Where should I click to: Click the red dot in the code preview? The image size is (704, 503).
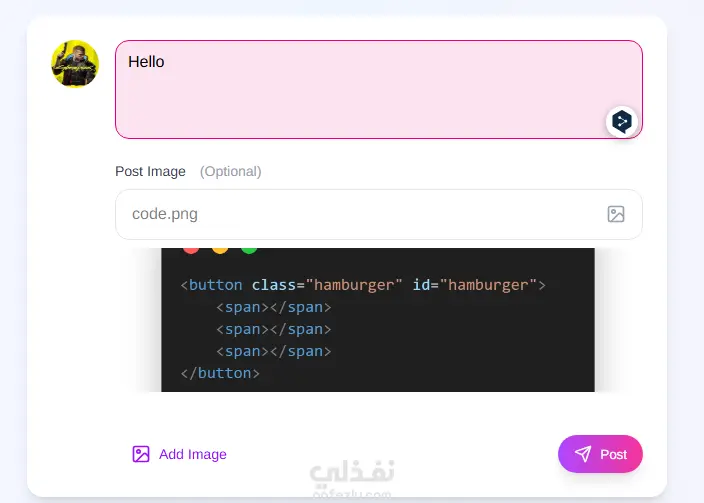[x=191, y=248]
